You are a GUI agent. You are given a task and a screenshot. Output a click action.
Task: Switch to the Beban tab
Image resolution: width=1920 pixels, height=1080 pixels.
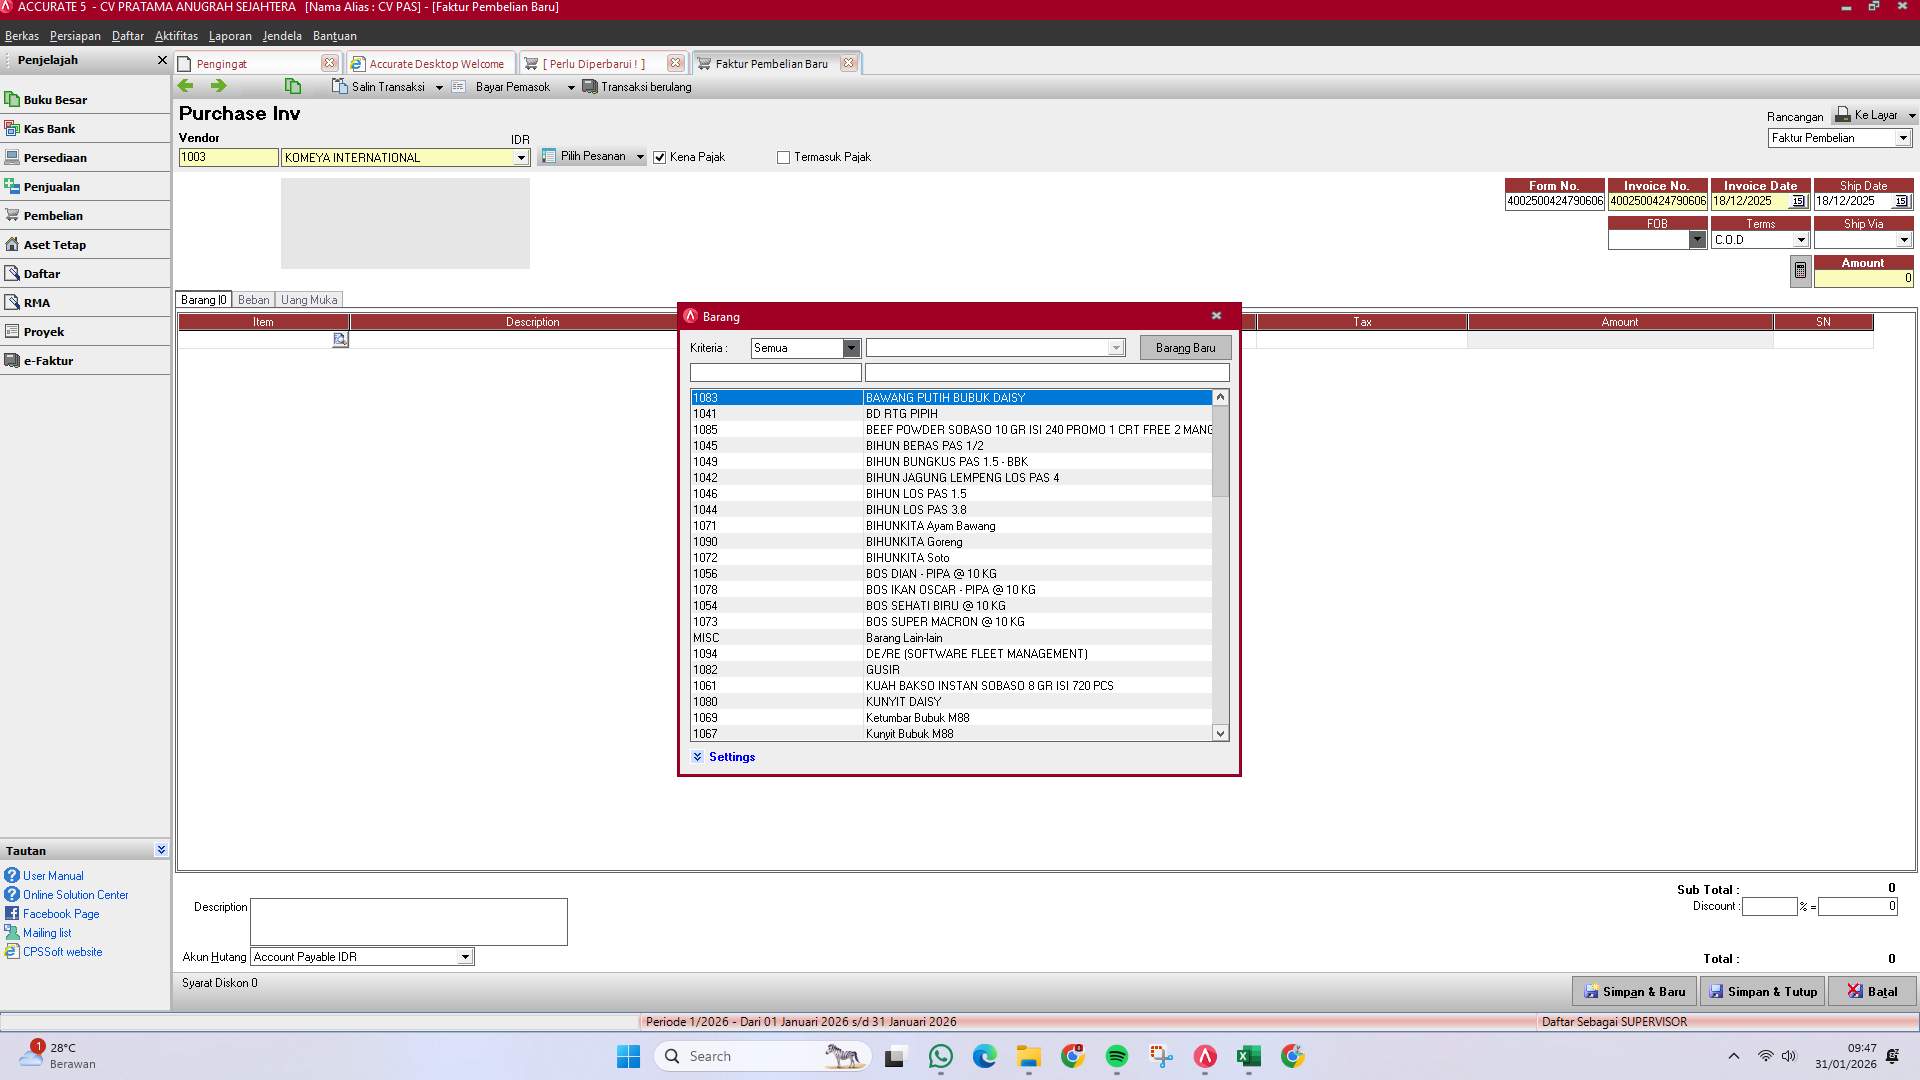254,299
